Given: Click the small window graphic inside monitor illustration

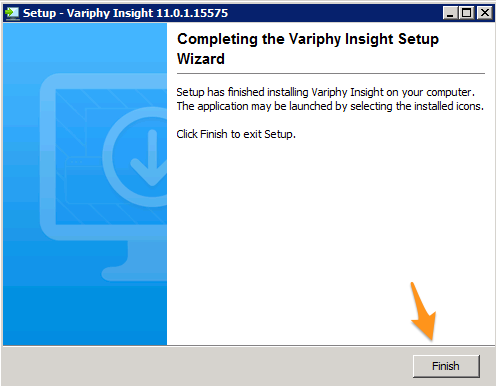Looking at the screenshot, I should pyautogui.click(x=83, y=180).
